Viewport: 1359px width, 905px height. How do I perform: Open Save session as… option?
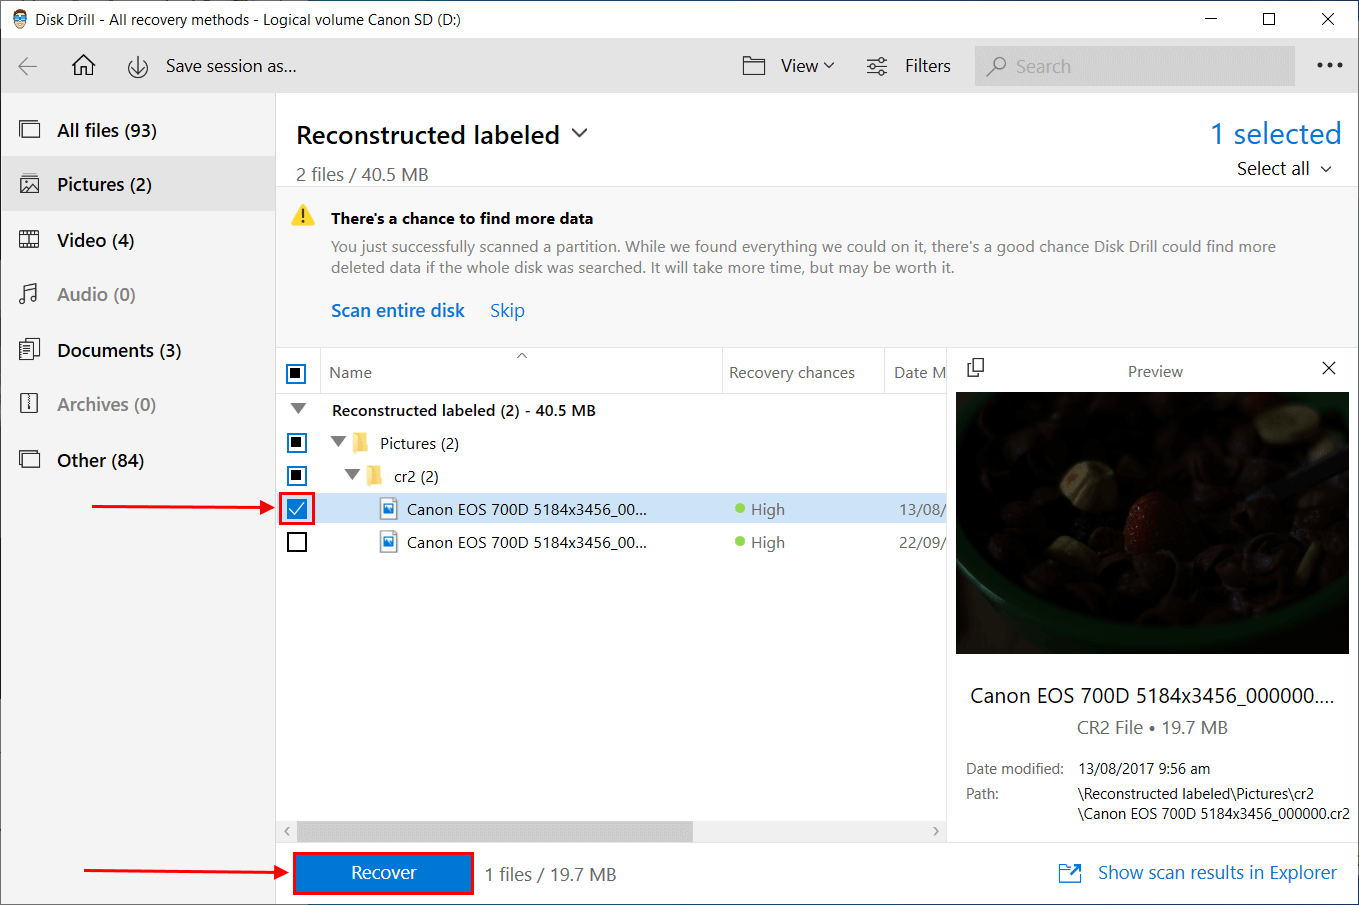tap(231, 66)
